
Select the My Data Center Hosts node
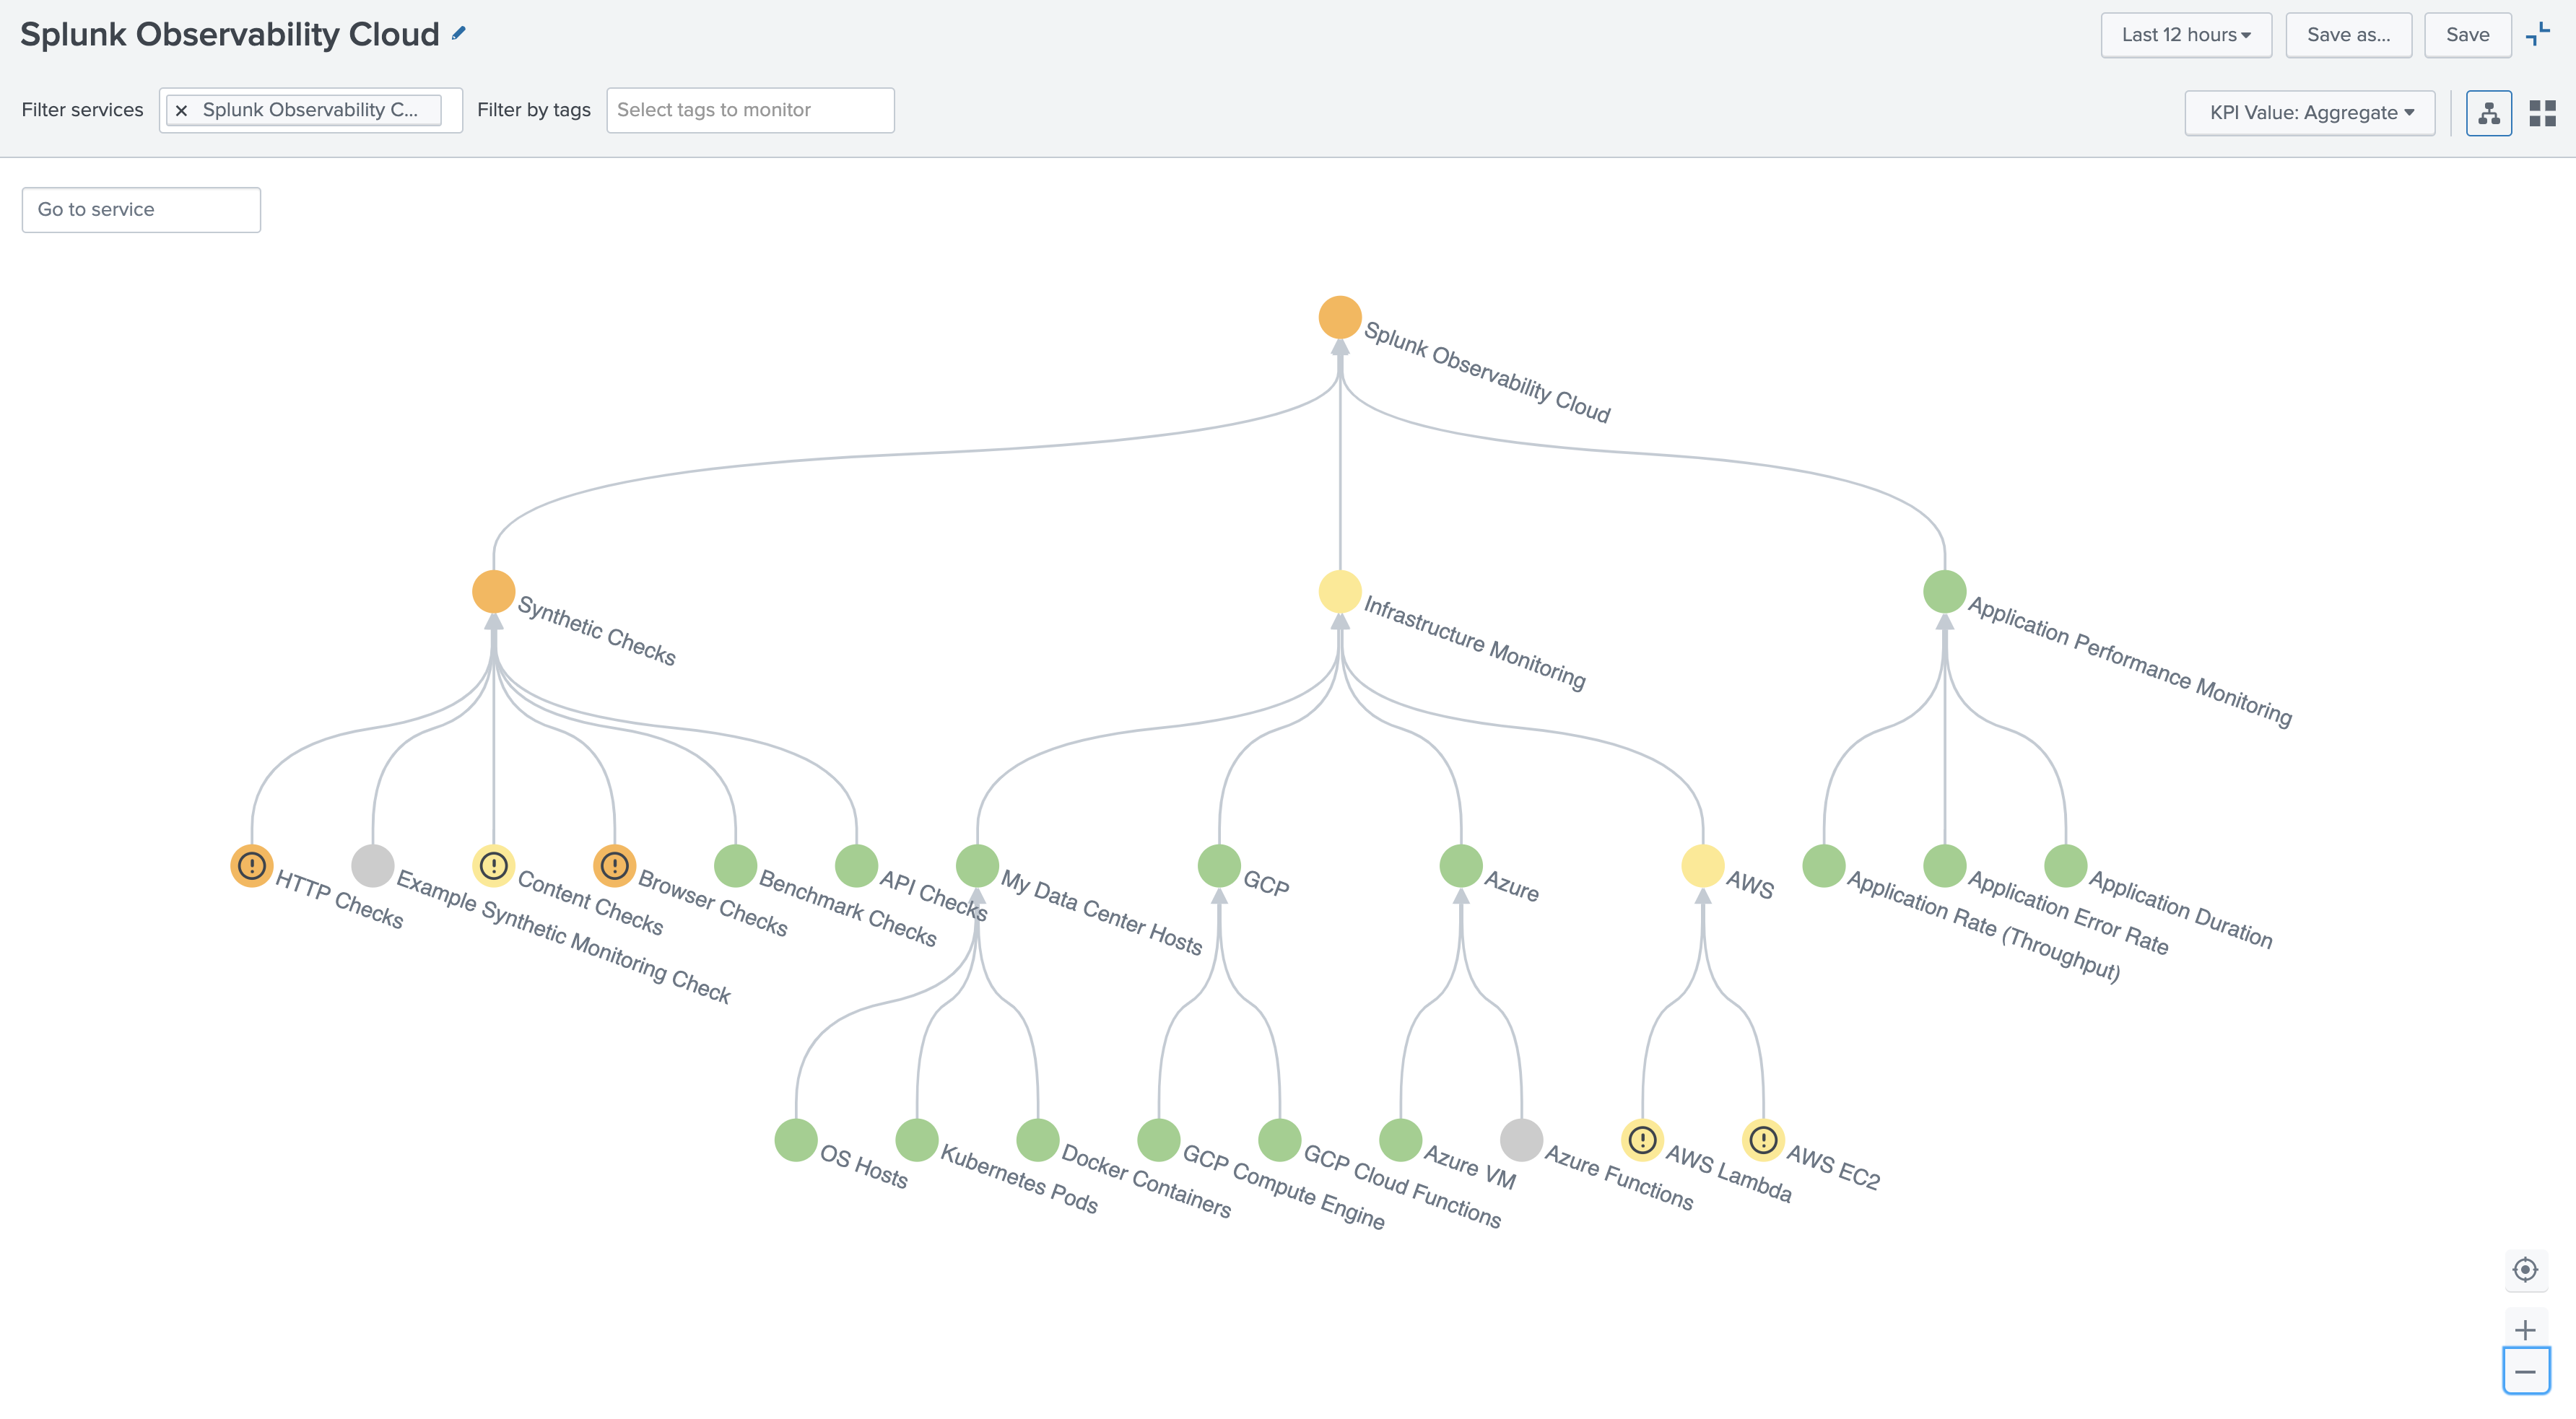coord(978,866)
